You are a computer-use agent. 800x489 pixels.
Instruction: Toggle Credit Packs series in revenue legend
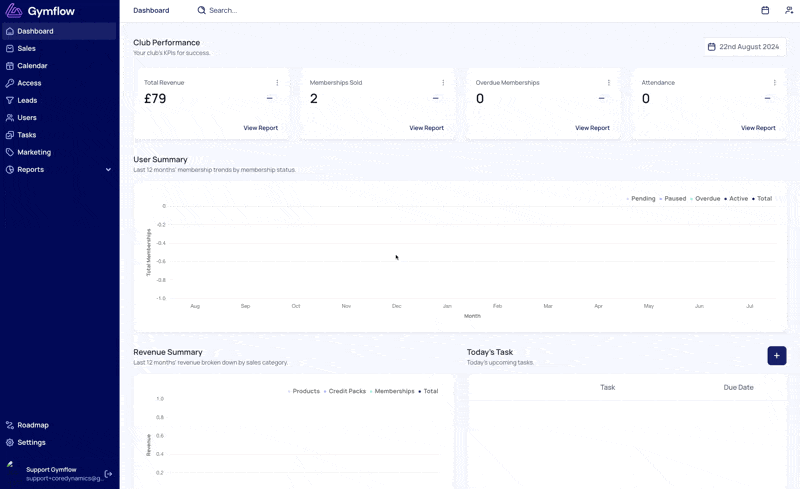344,391
